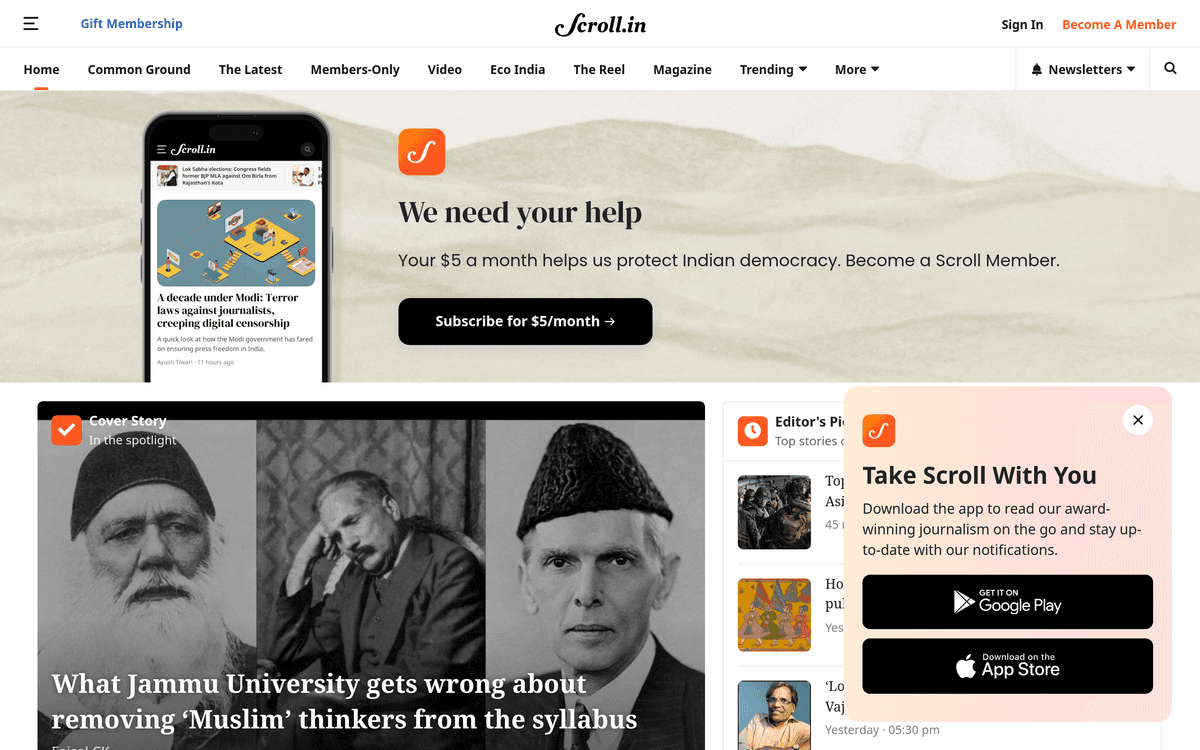Image resolution: width=1200 pixels, height=750 pixels.
Task: Click the Editor's Picks clock icon
Action: click(752, 431)
